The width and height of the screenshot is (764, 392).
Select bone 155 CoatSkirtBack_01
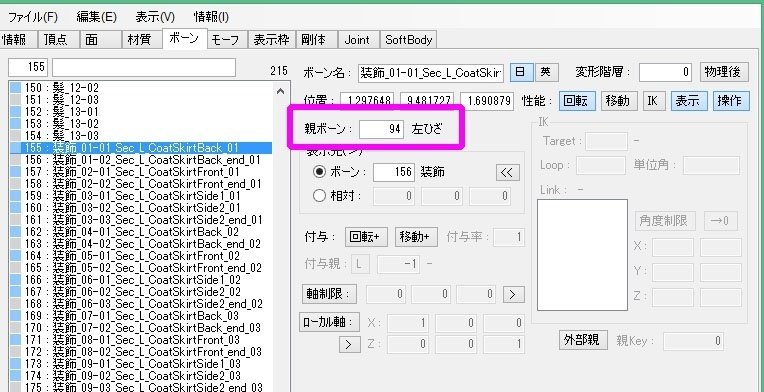141,148
